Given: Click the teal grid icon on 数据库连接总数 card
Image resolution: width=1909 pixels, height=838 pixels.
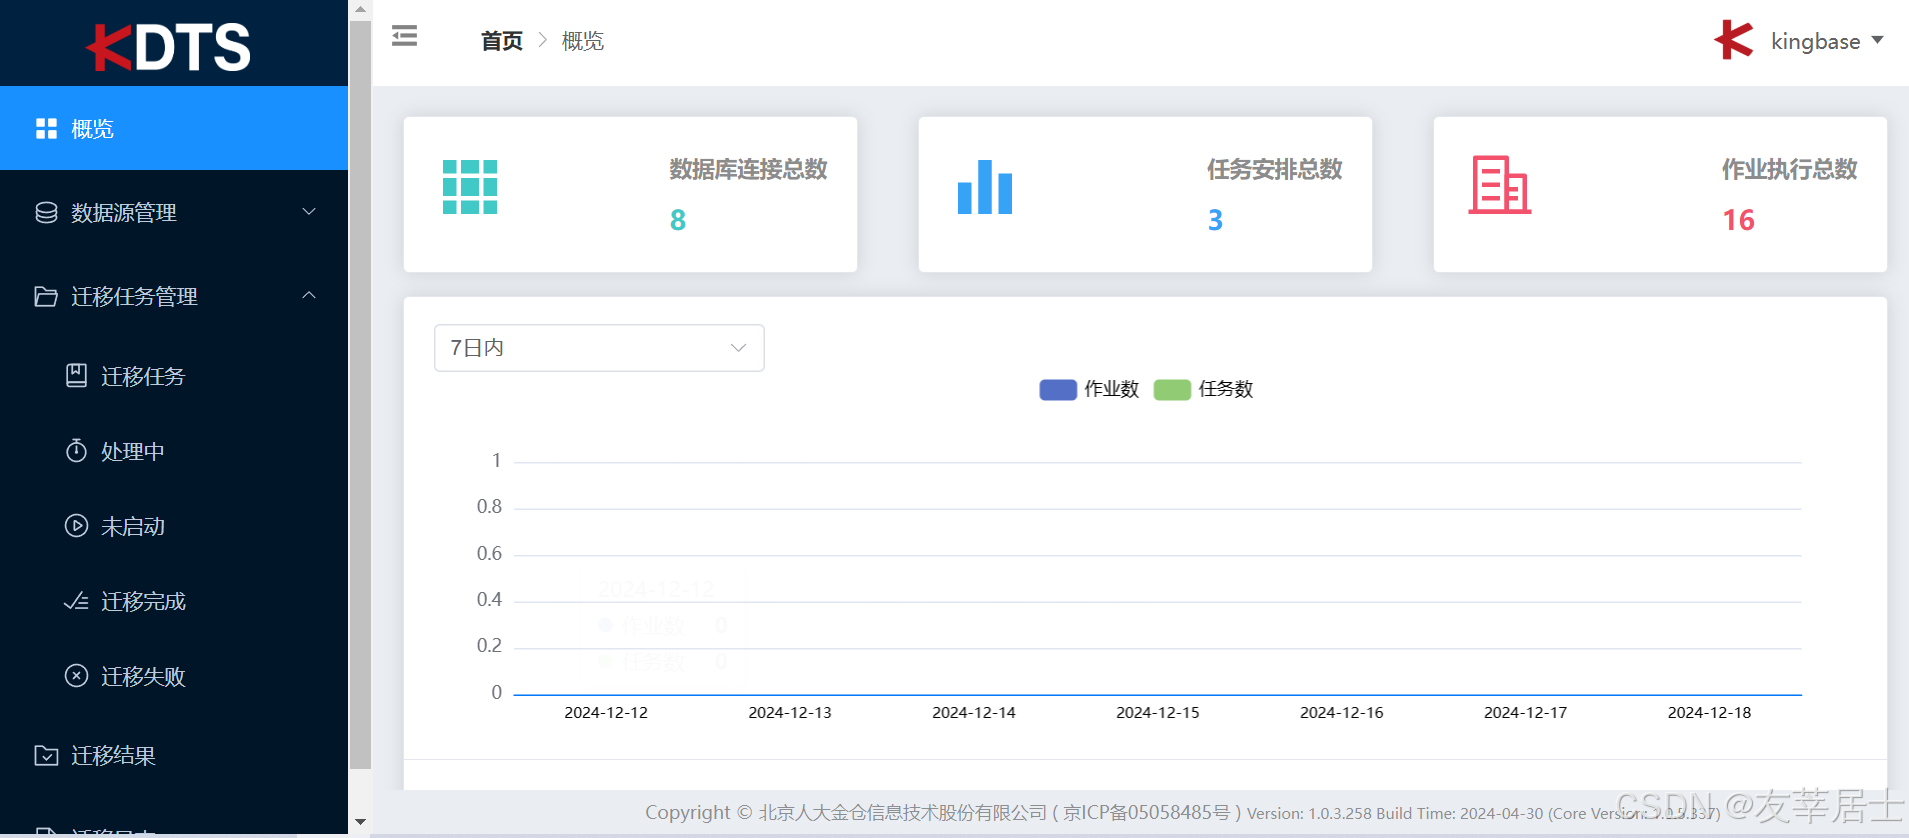Looking at the screenshot, I should pyautogui.click(x=470, y=187).
